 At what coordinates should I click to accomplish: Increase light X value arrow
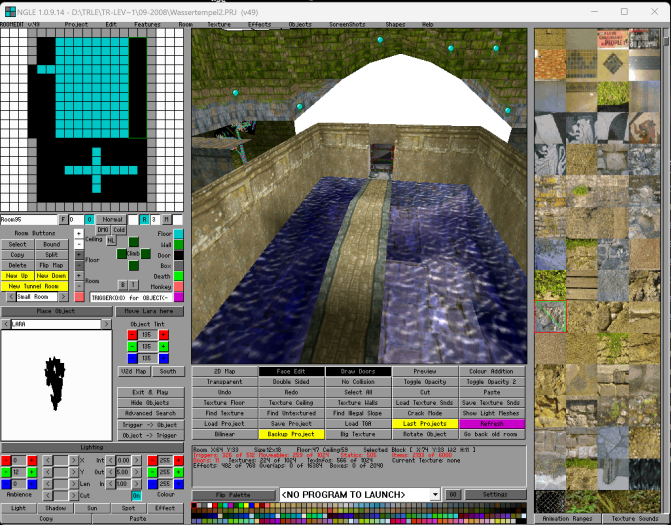point(73,460)
